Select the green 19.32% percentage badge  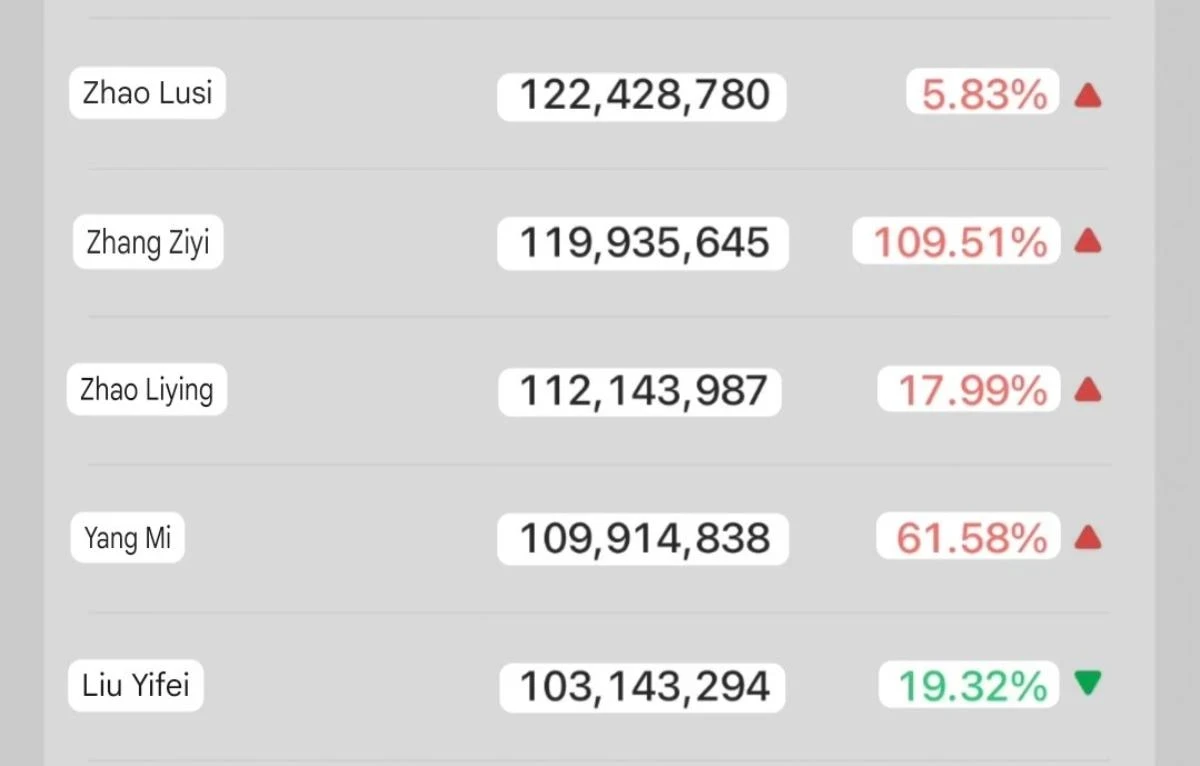tap(969, 686)
